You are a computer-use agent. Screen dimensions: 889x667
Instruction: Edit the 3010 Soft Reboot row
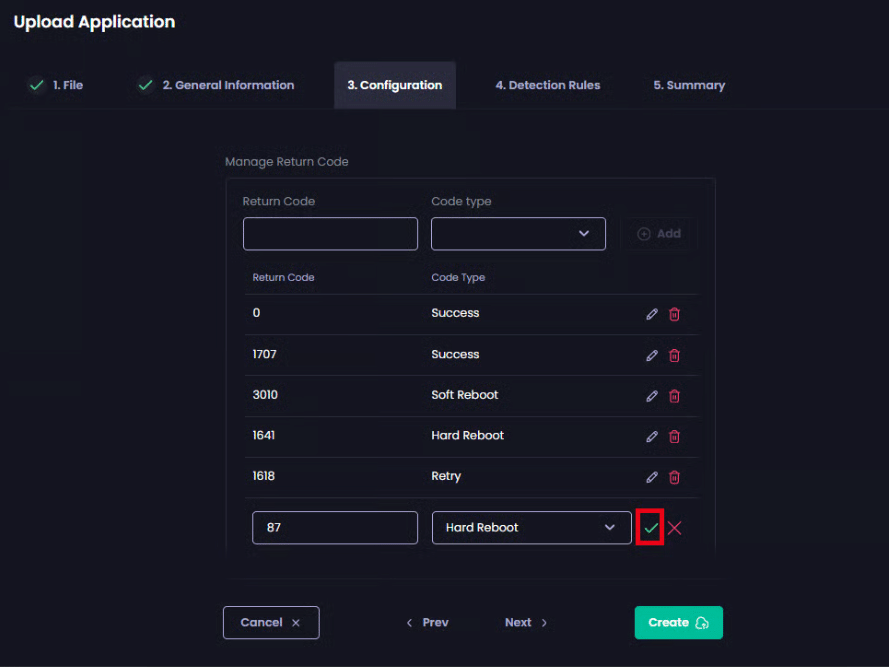pyautogui.click(x=652, y=396)
